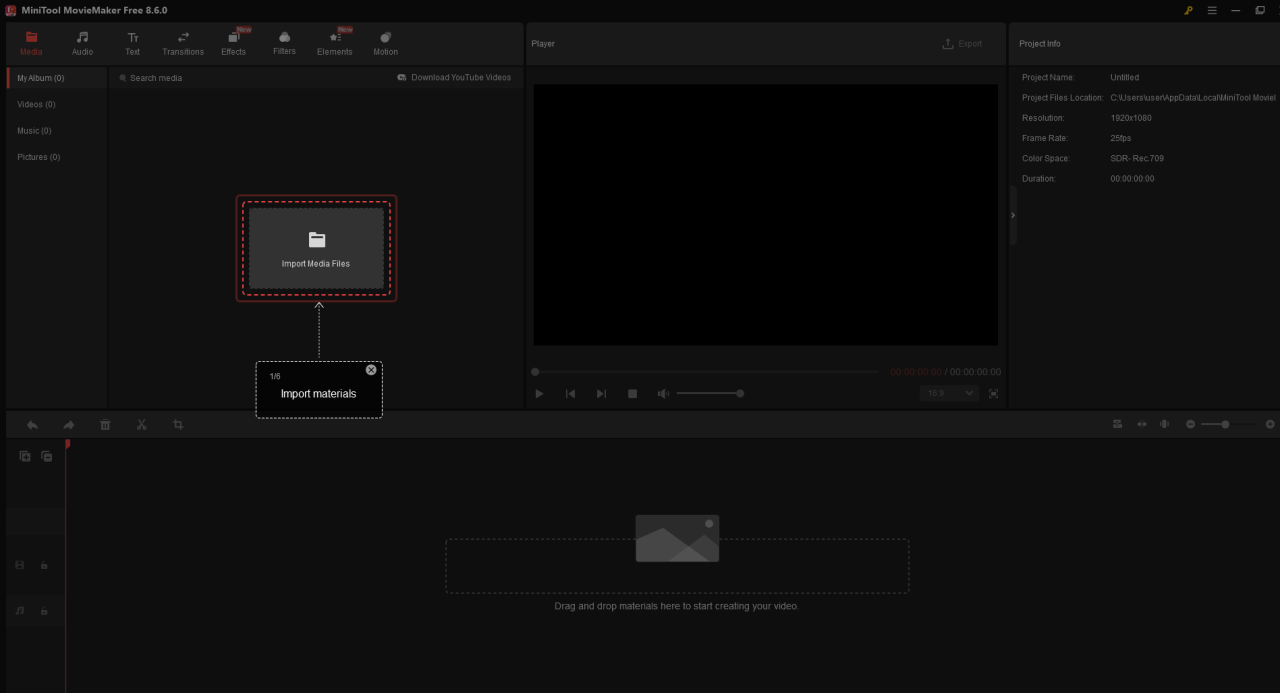
Task: Click the Export button
Action: click(962, 44)
